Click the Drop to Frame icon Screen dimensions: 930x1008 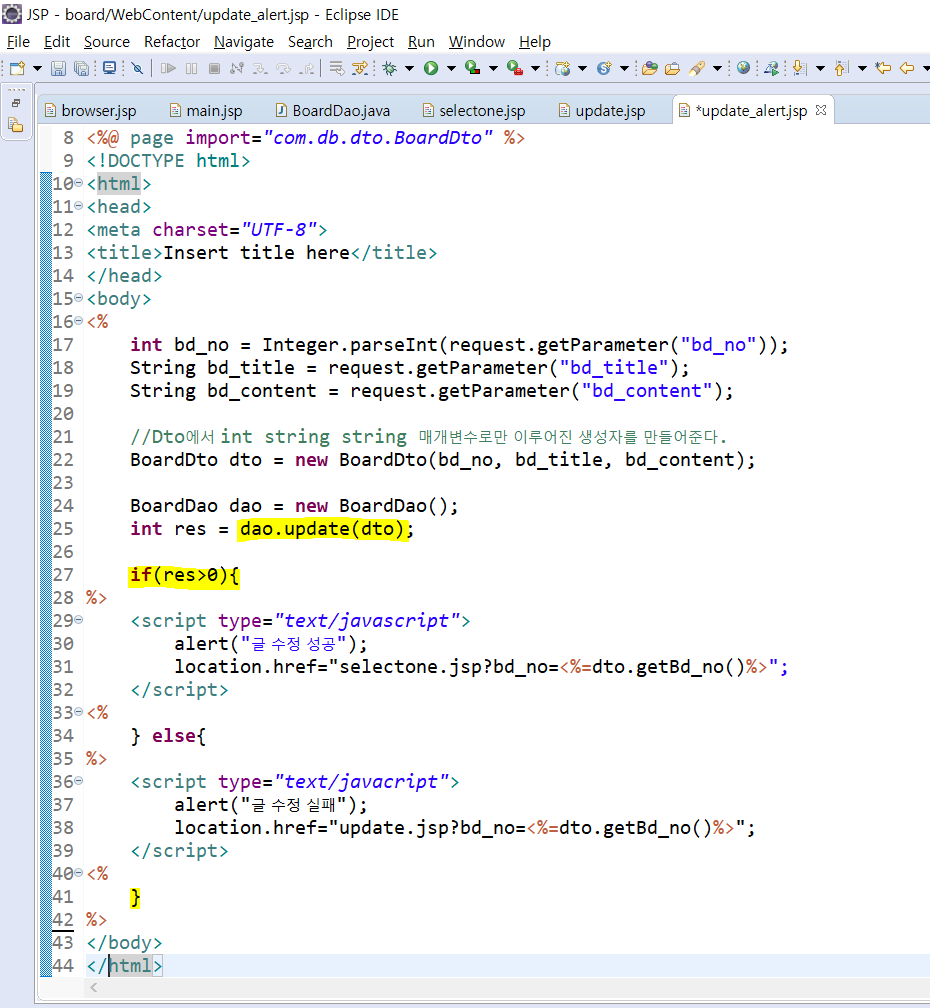coord(336,68)
